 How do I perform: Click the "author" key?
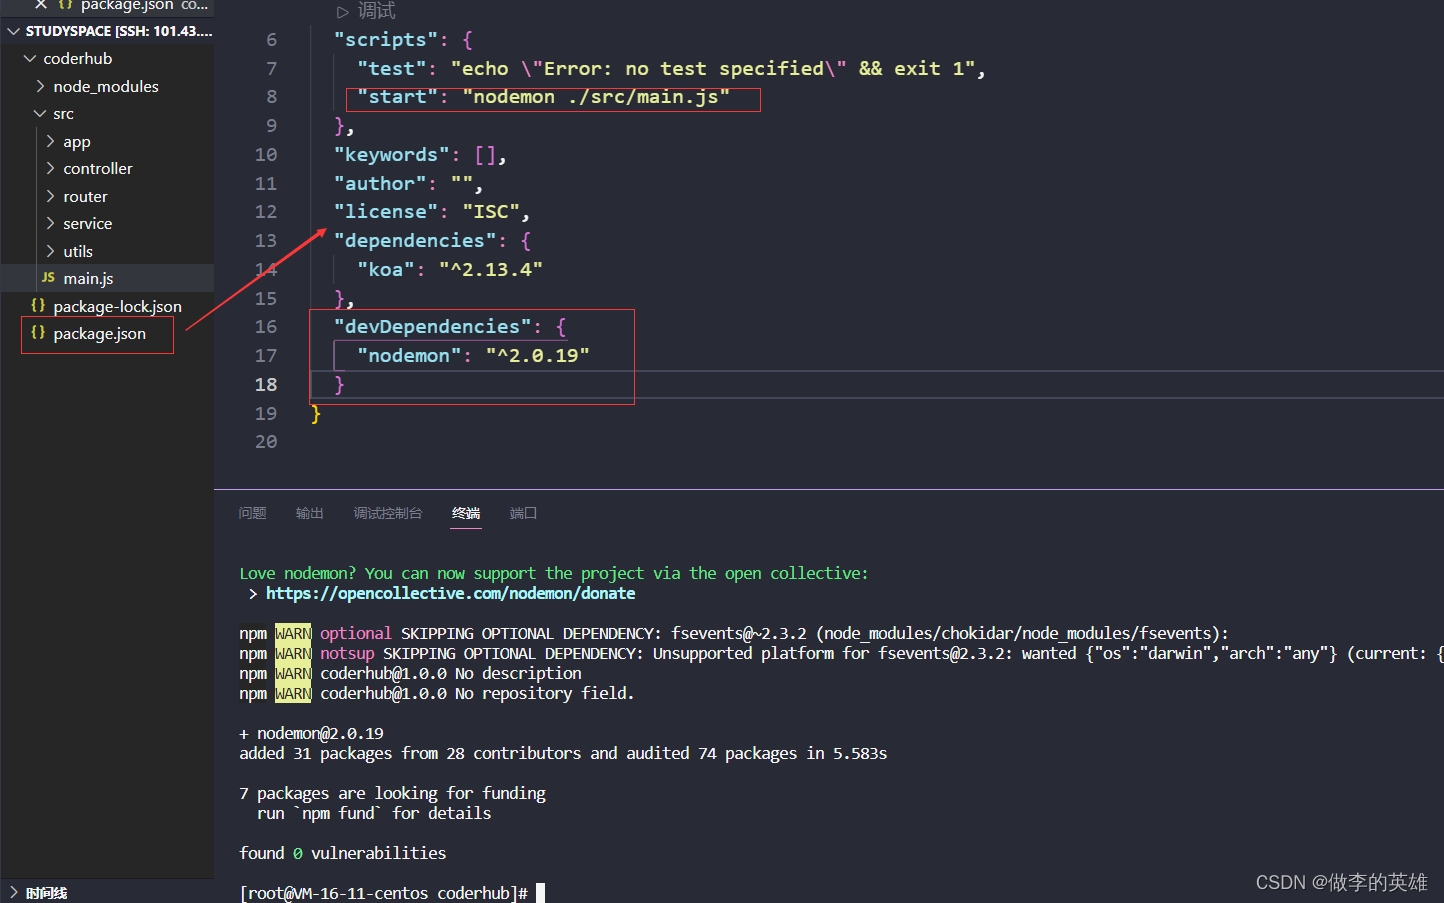[380, 184]
